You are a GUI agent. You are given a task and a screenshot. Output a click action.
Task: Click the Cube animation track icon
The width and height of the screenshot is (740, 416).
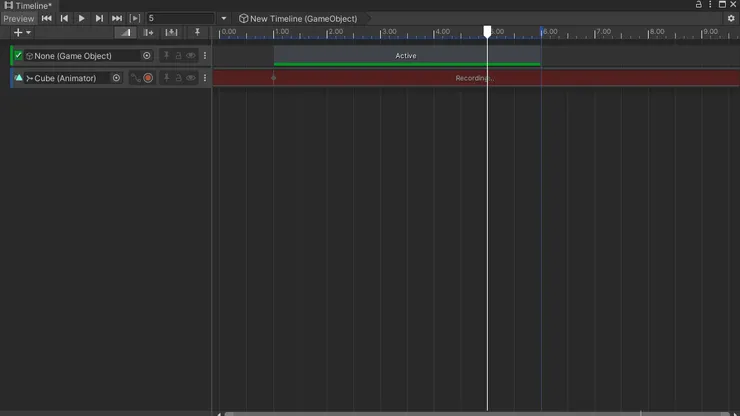18,78
